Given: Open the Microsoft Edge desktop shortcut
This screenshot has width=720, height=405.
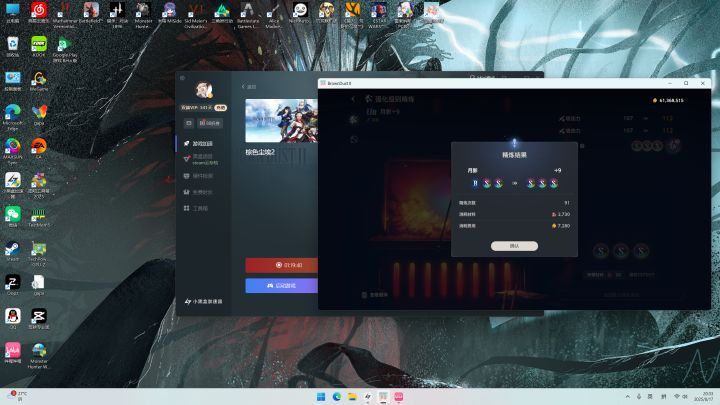Looking at the screenshot, I should pyautogui.click(x=12, y=115).
